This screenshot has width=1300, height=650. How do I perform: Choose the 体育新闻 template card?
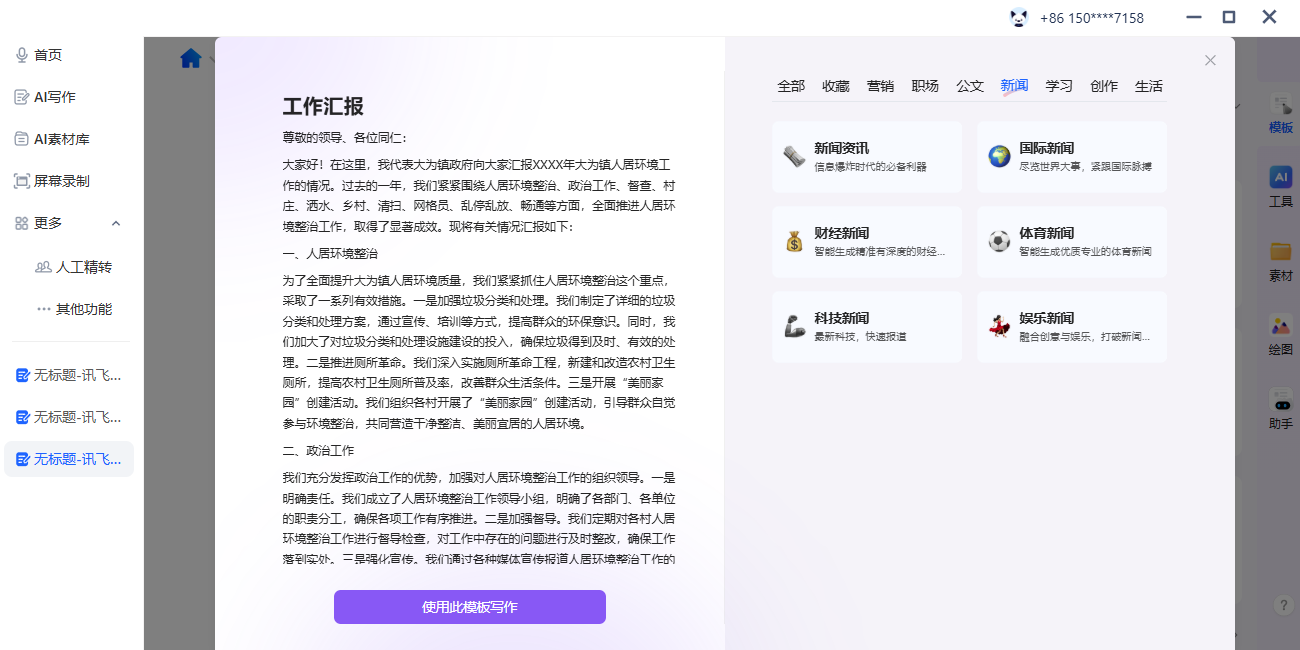point(1071,241)
